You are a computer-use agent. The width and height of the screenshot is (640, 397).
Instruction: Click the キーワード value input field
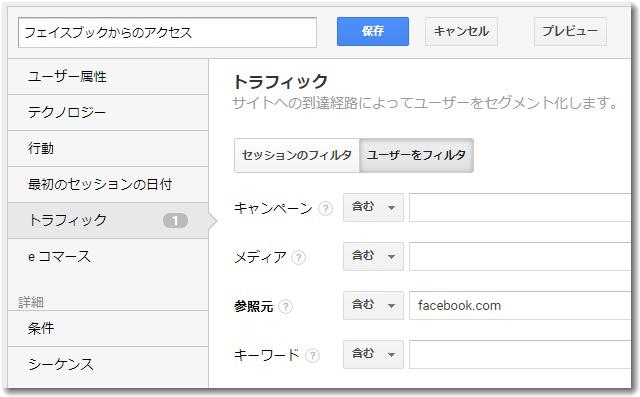[520, 354]
